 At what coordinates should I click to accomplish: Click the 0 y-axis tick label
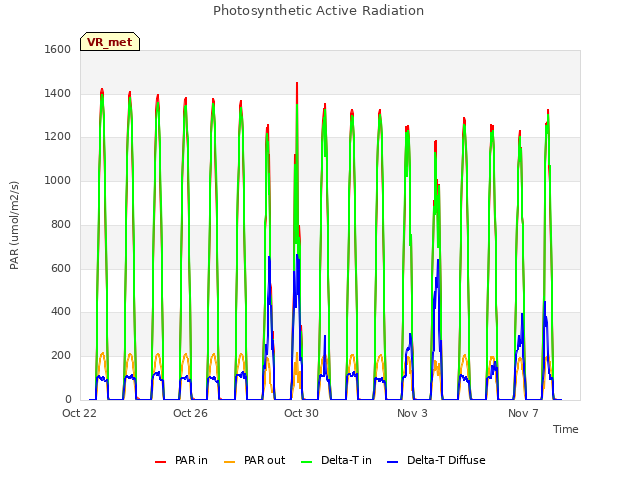point(68,399)
